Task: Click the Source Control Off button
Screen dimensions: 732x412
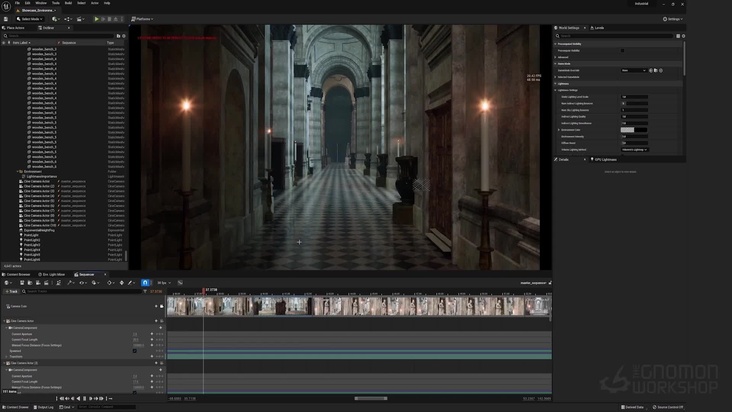Action: [668, 407]
